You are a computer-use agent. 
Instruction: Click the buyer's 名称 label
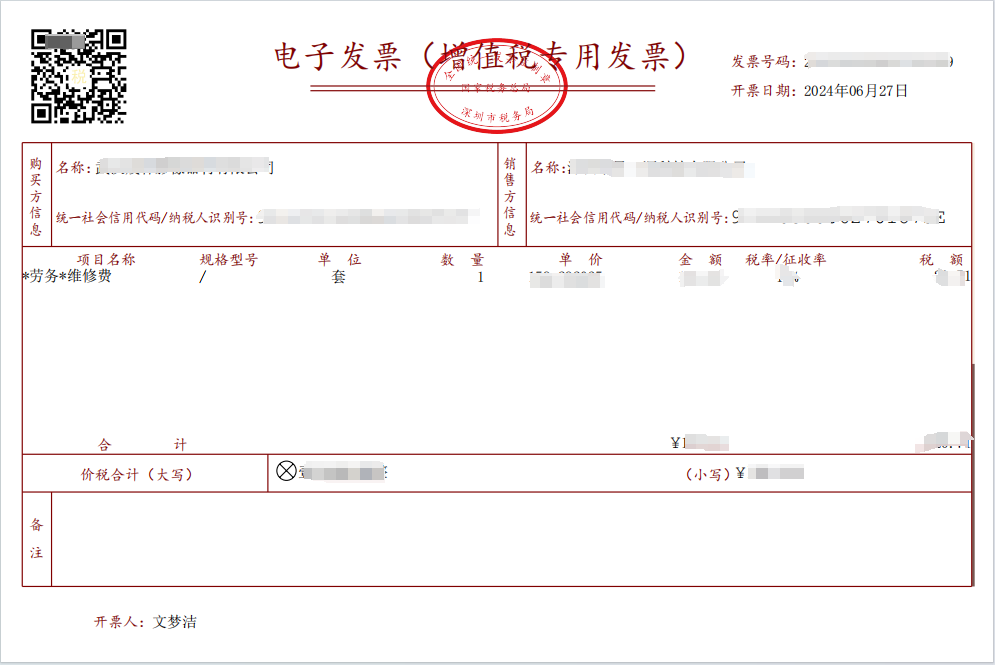pyautogui.click(x=74, y=168)
